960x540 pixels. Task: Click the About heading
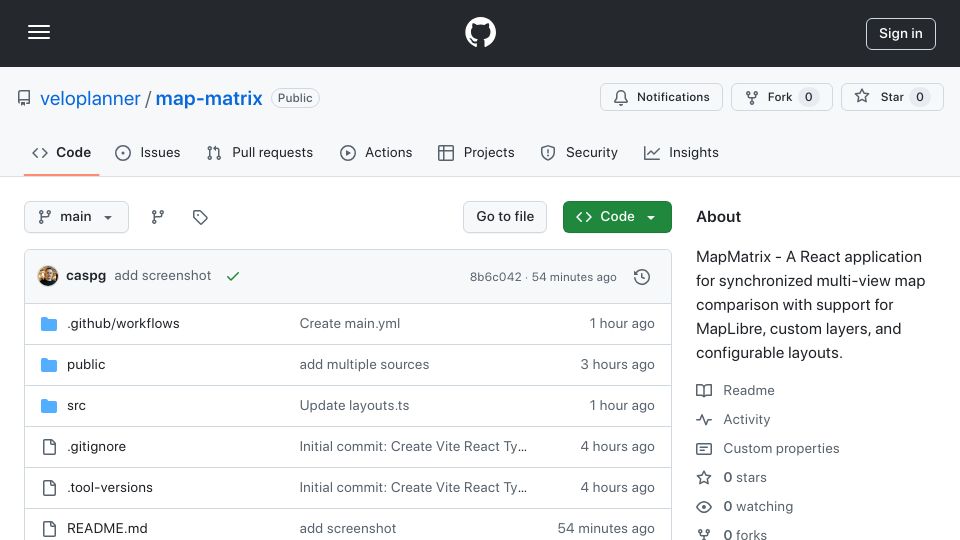tap(718, 217)
